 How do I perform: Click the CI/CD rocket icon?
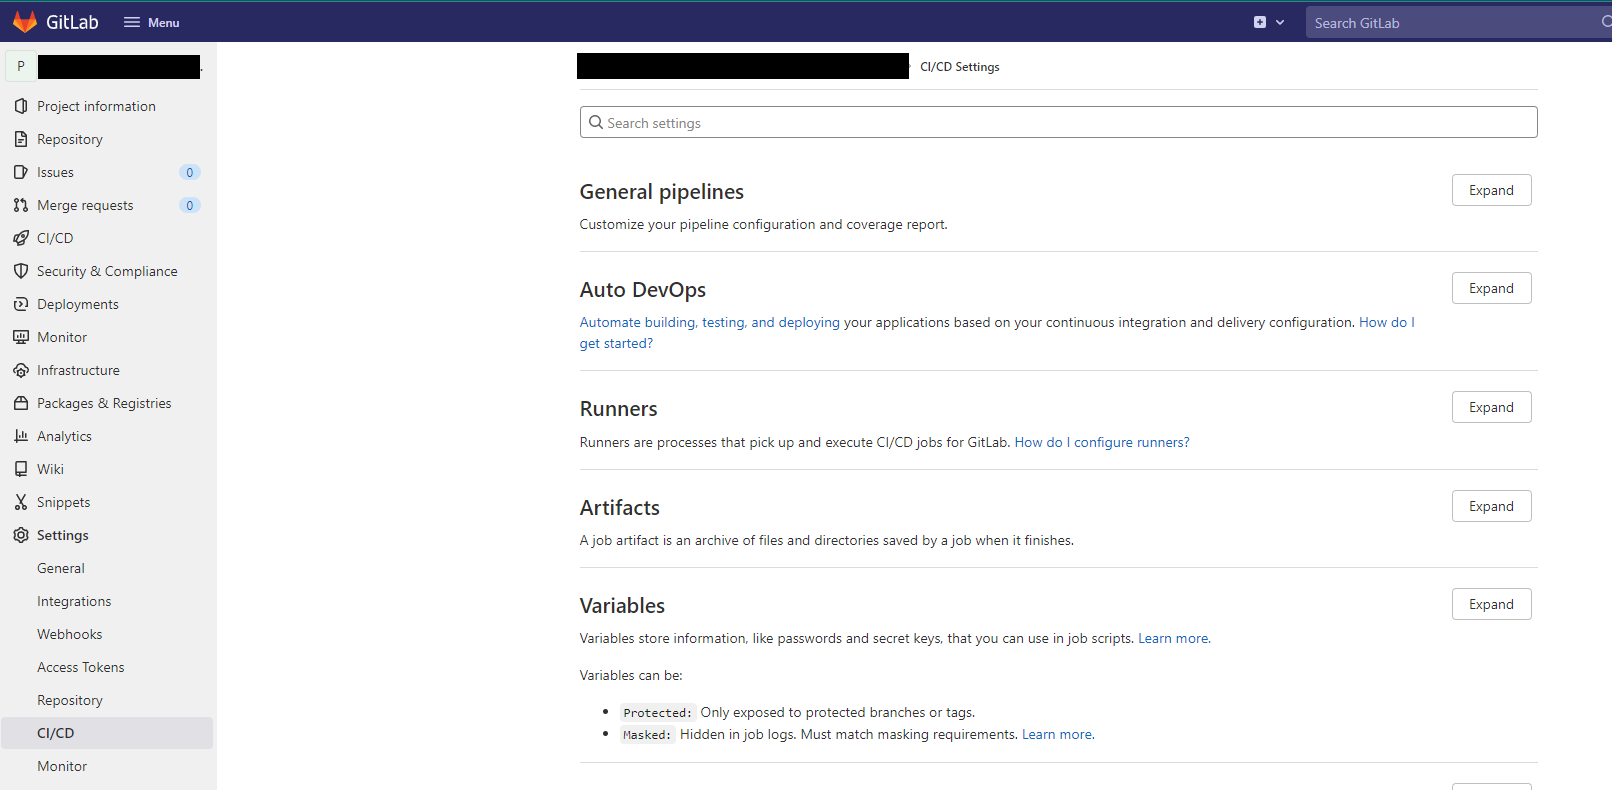[x=21, y=238]
